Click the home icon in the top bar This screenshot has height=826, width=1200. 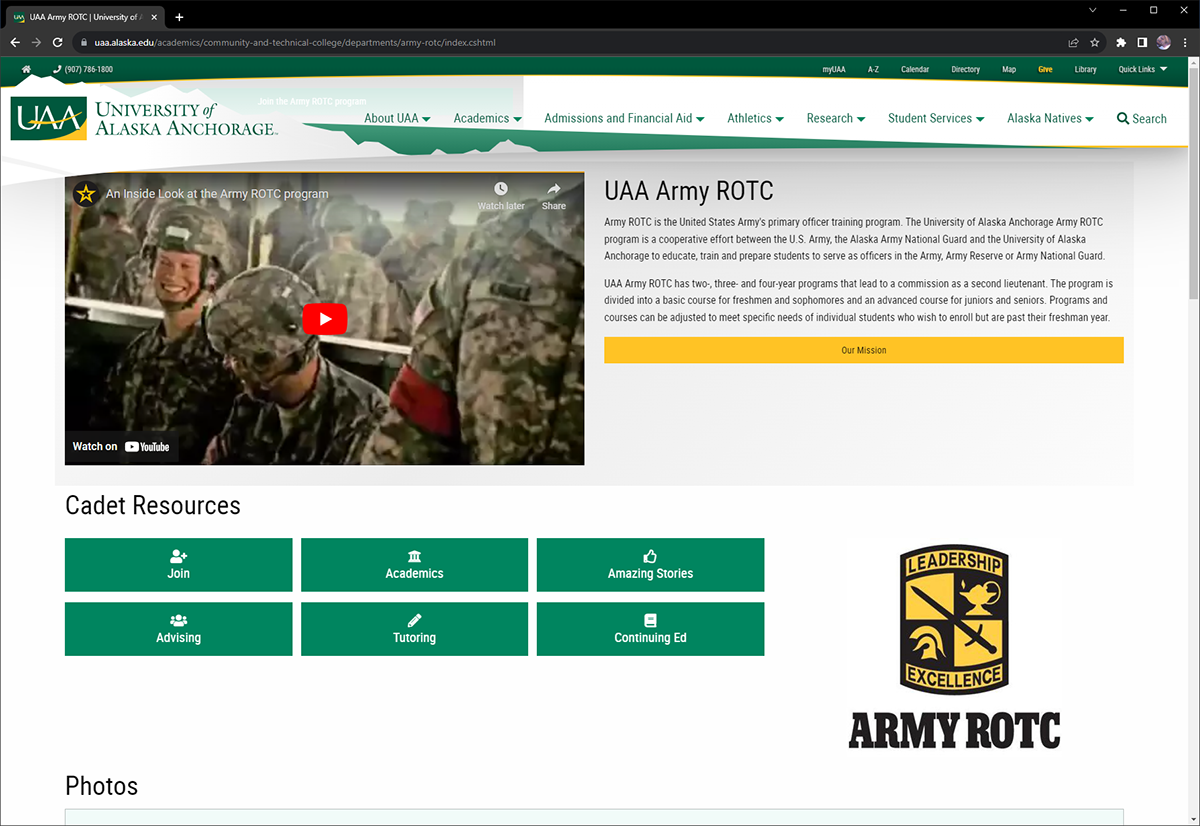click(26, 70)
